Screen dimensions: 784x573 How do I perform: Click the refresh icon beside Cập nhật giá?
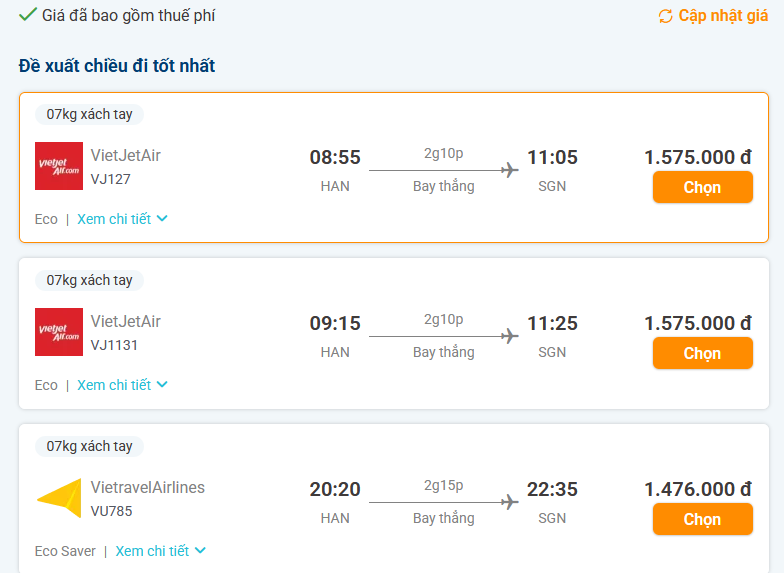point(666,16)
